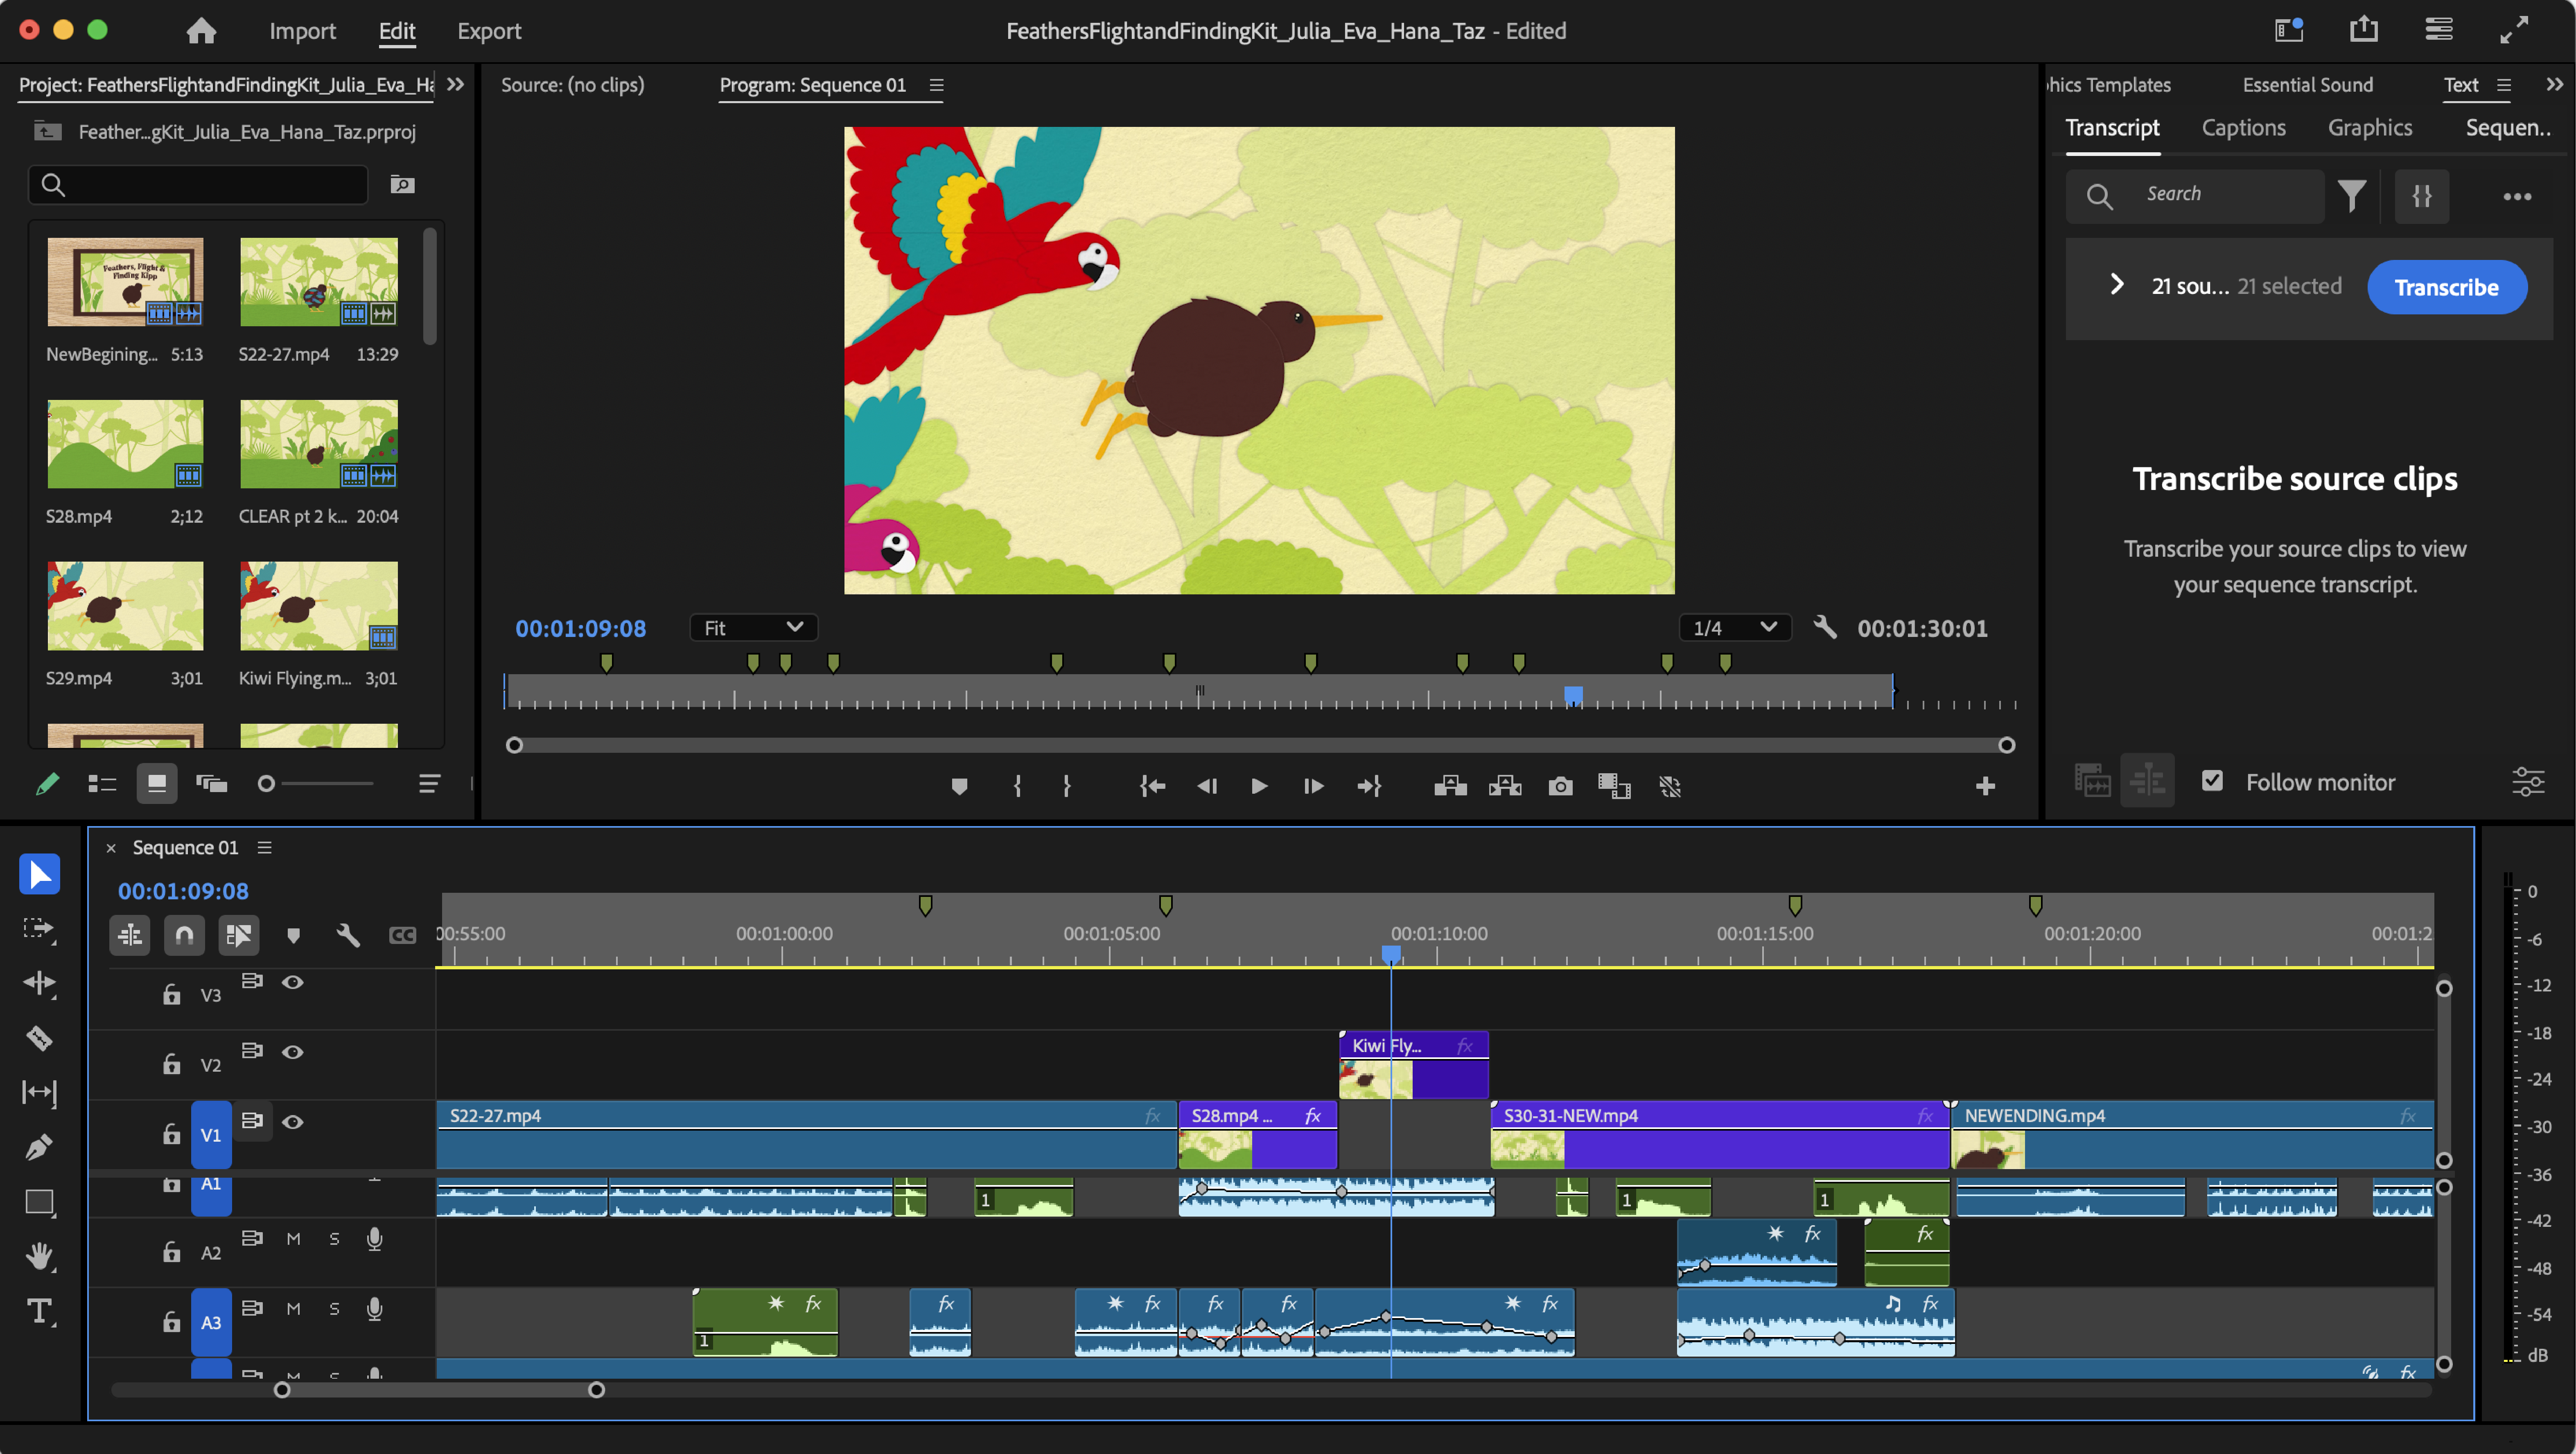Open Program monitor settings wrench

(1825, 627)
